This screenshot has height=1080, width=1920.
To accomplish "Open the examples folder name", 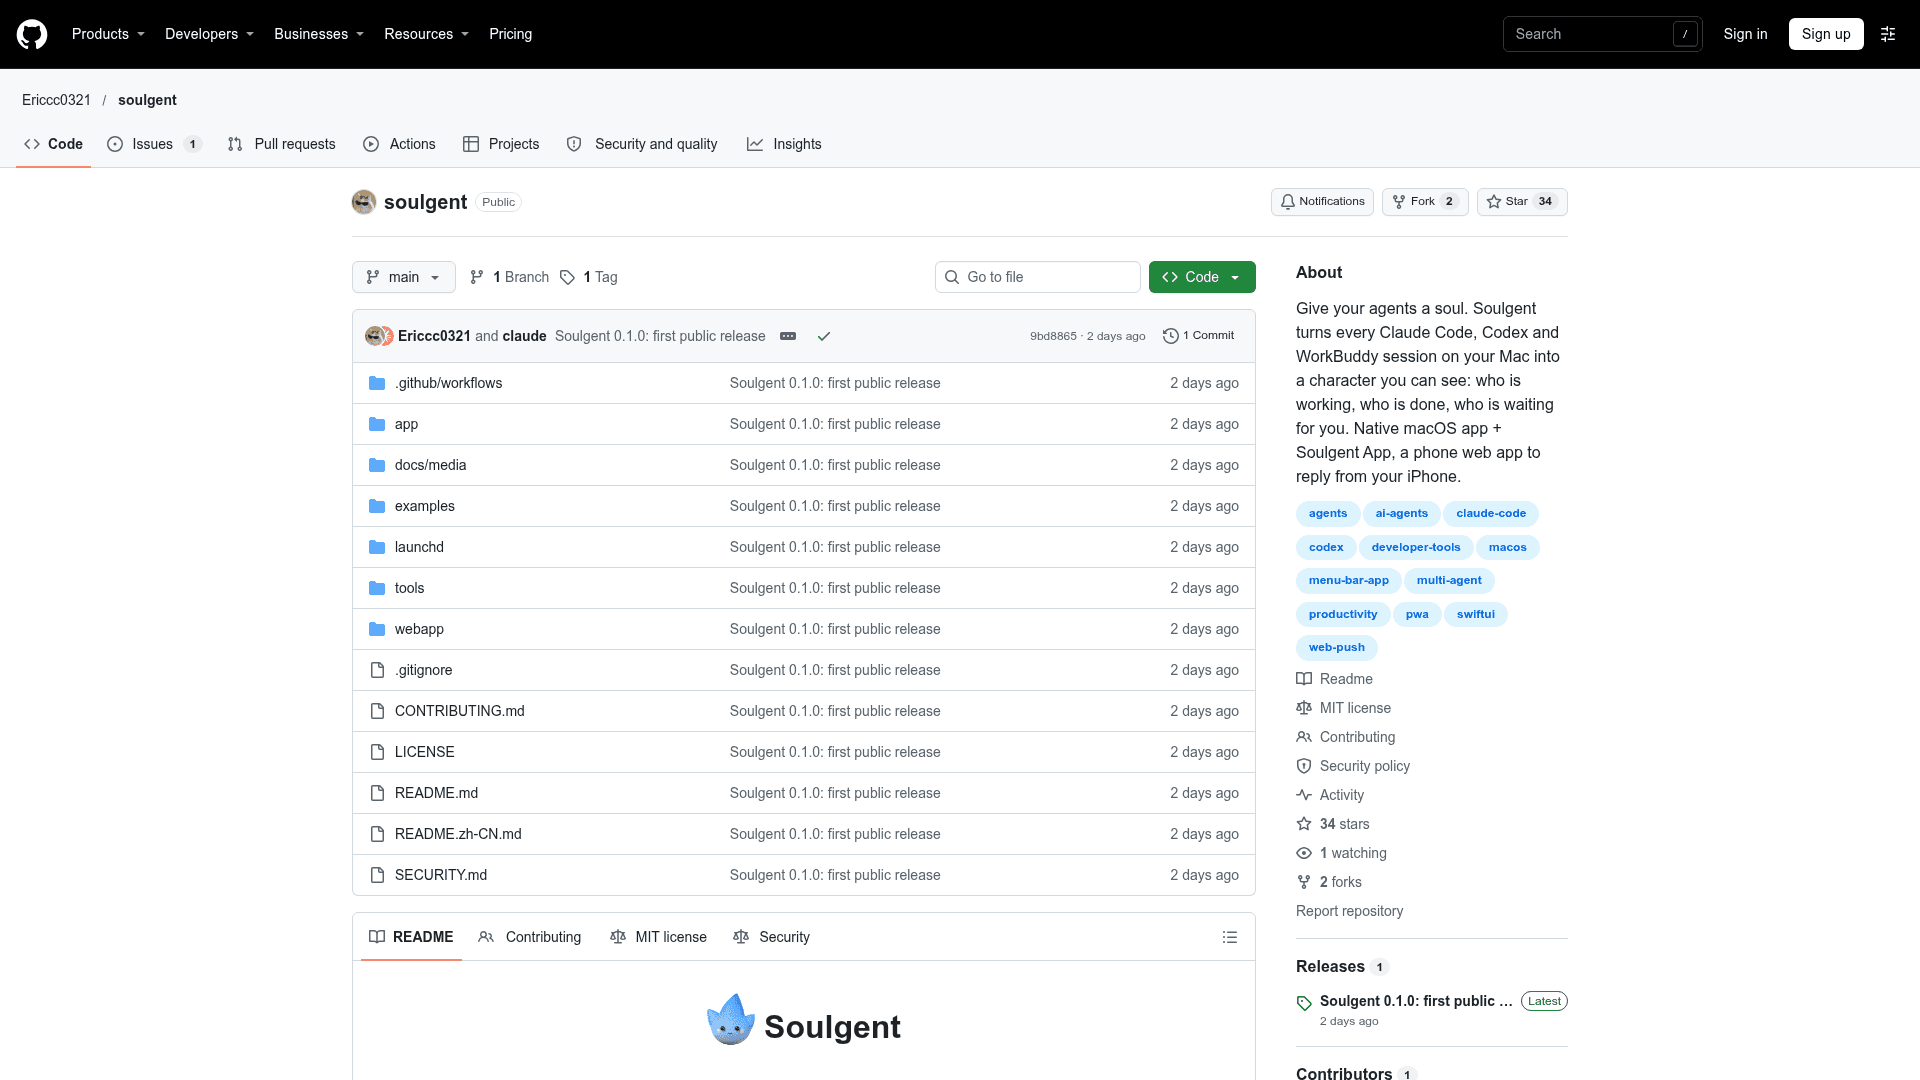I will click(424, 506).
